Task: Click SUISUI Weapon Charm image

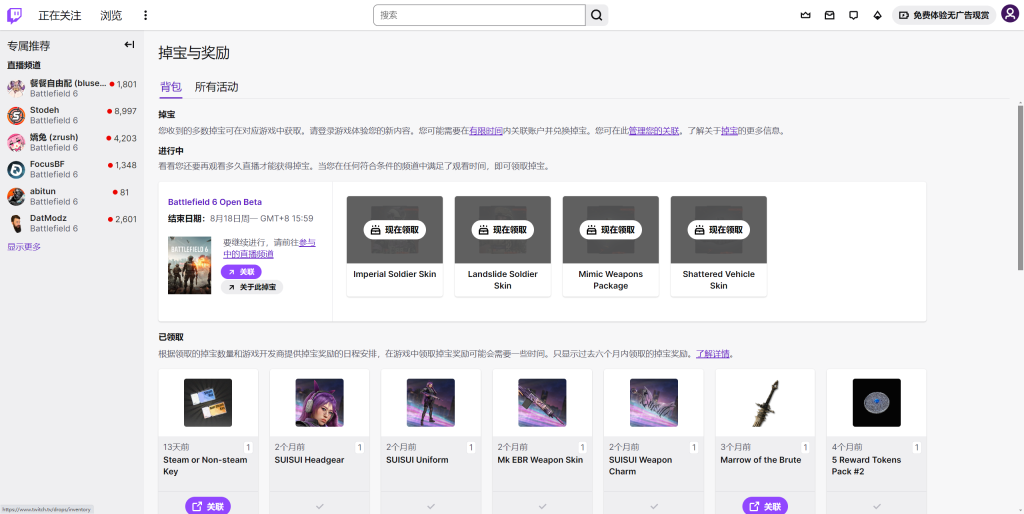Action: [x=654, y=402]
